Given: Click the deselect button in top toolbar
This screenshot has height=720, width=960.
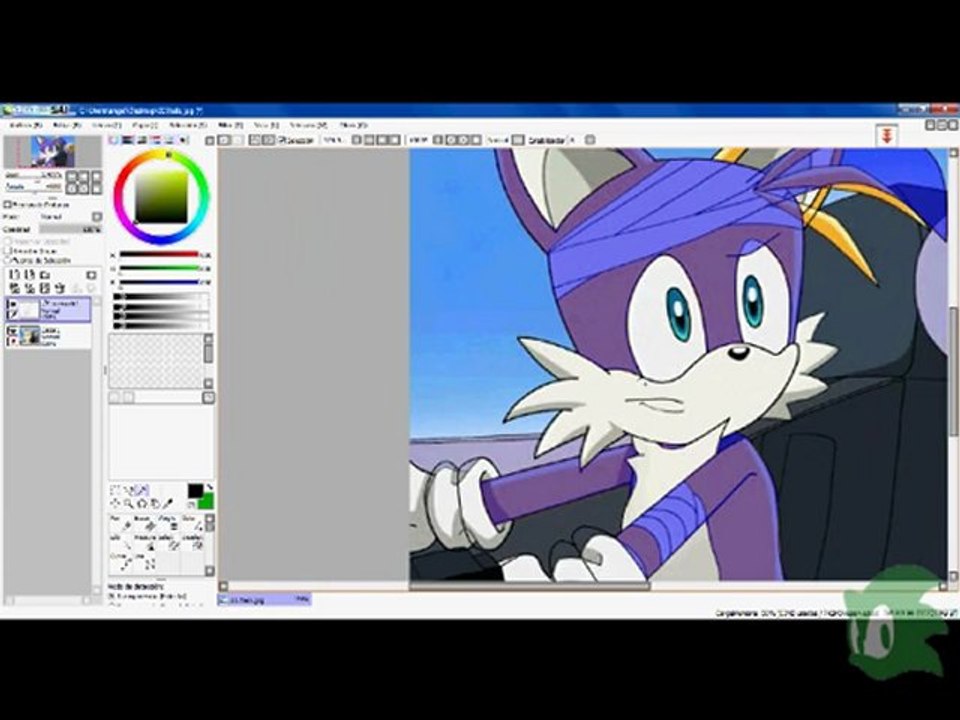Looking at the screenshot, I should (254, 140).
